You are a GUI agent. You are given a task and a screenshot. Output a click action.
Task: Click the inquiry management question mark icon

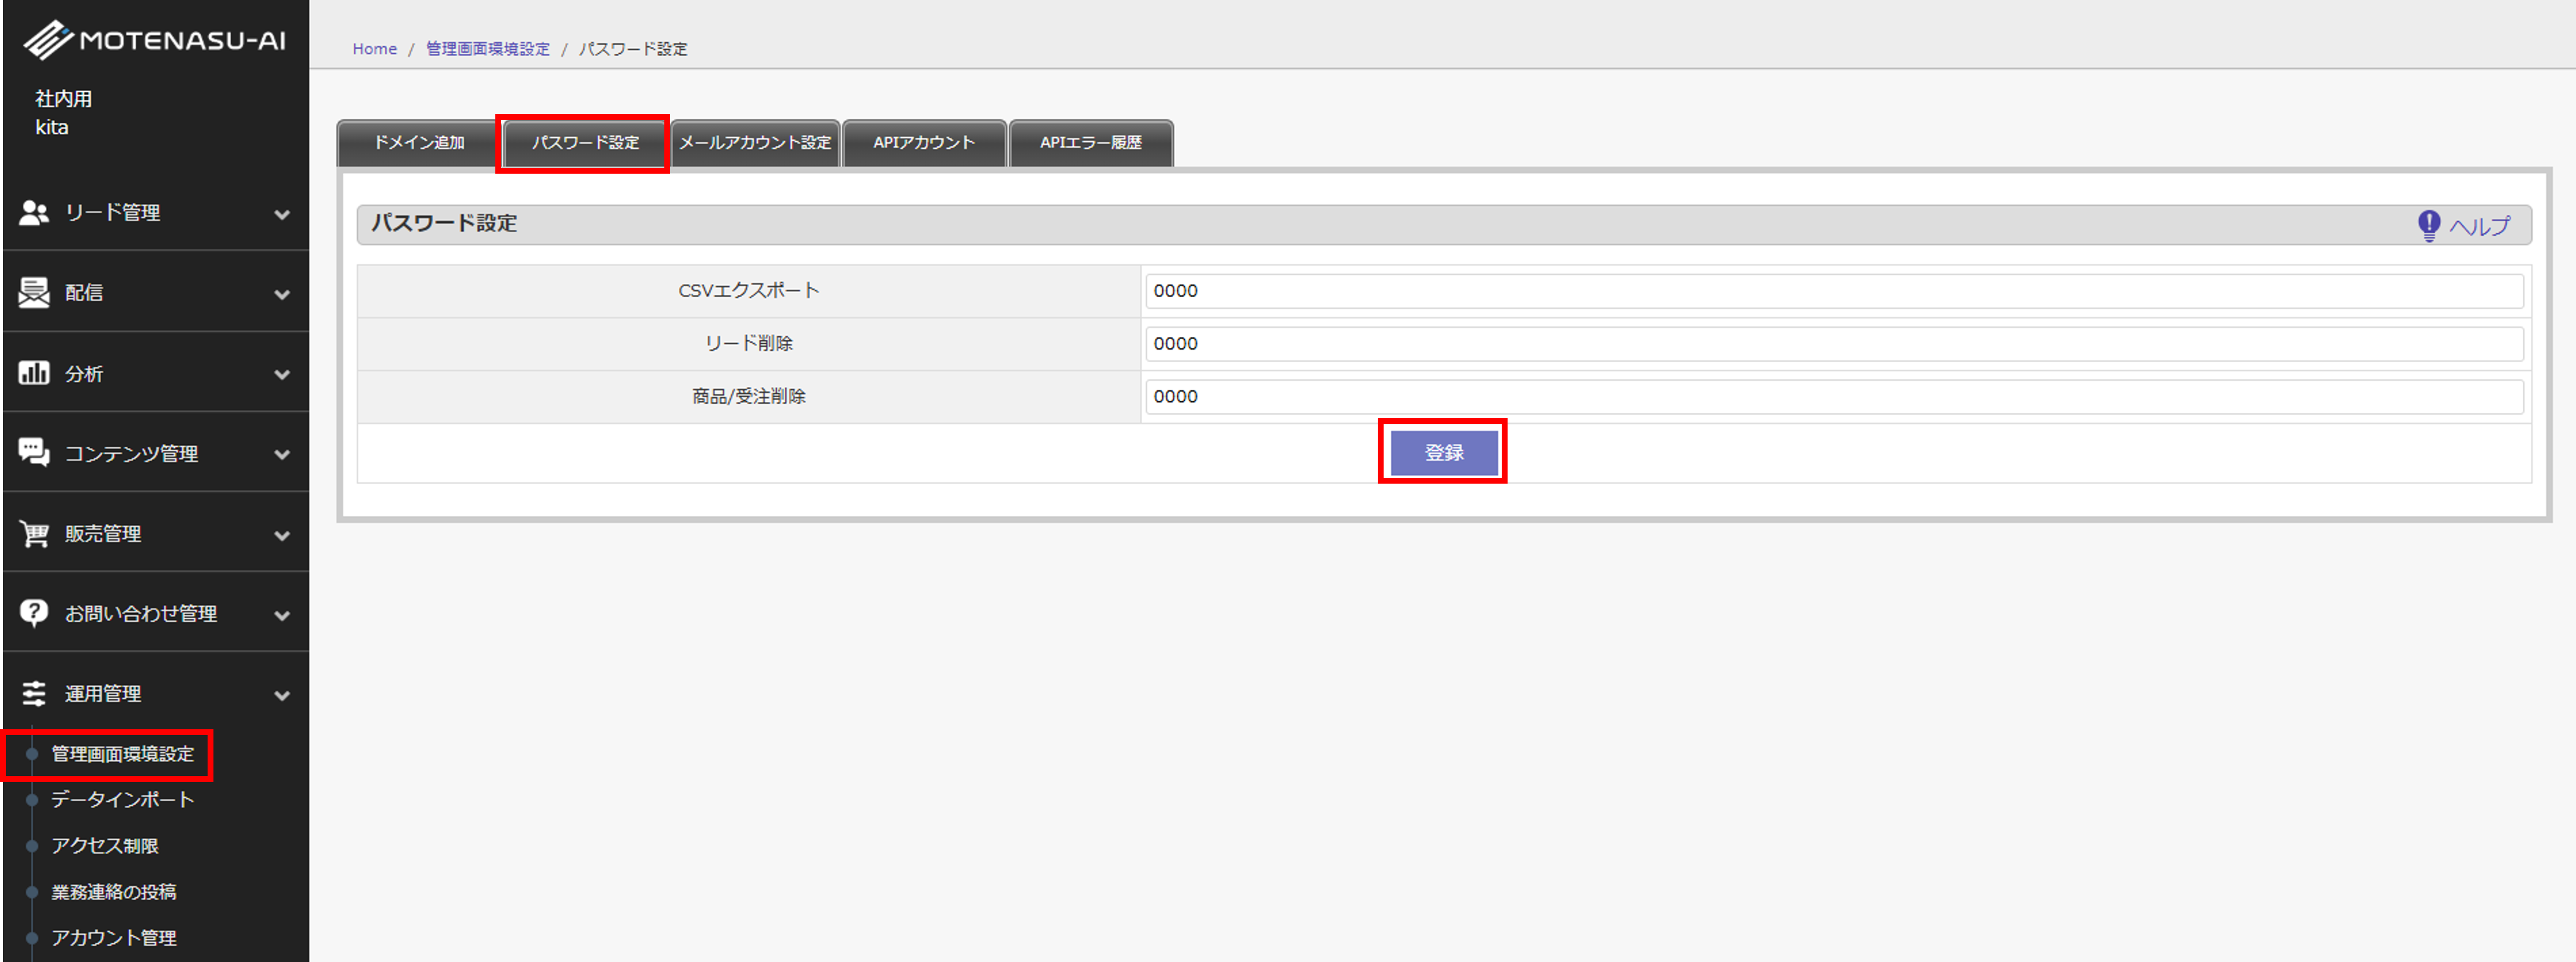pyautogui.click(x=34, y=612)
